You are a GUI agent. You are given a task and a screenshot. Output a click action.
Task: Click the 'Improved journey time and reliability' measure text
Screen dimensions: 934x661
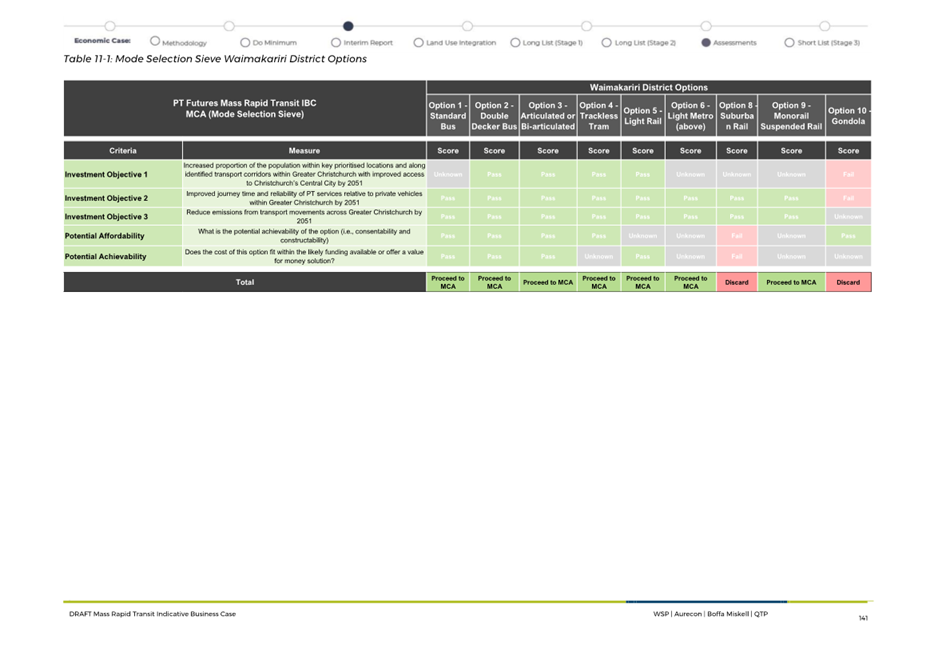304,198
